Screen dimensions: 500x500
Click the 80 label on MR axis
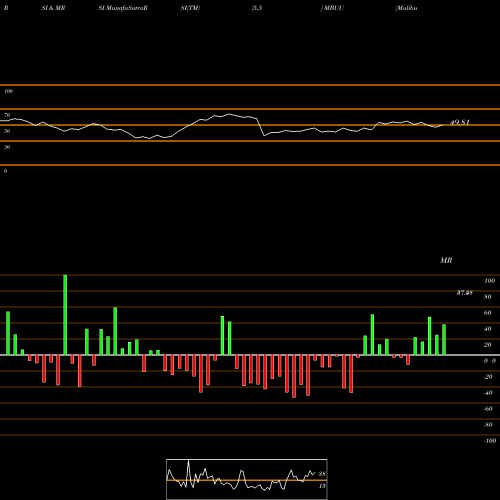(488, 297)
